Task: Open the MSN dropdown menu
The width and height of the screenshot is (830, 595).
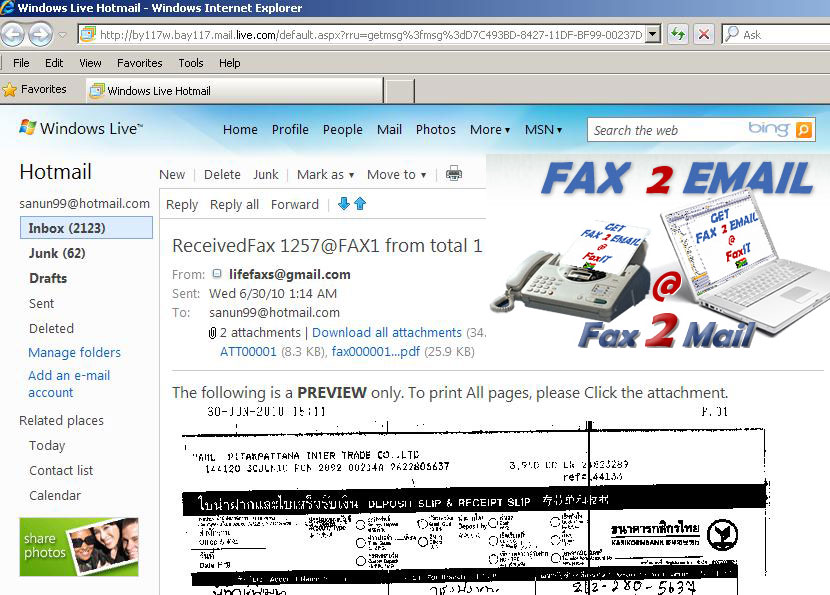Action: click(543, 130)
